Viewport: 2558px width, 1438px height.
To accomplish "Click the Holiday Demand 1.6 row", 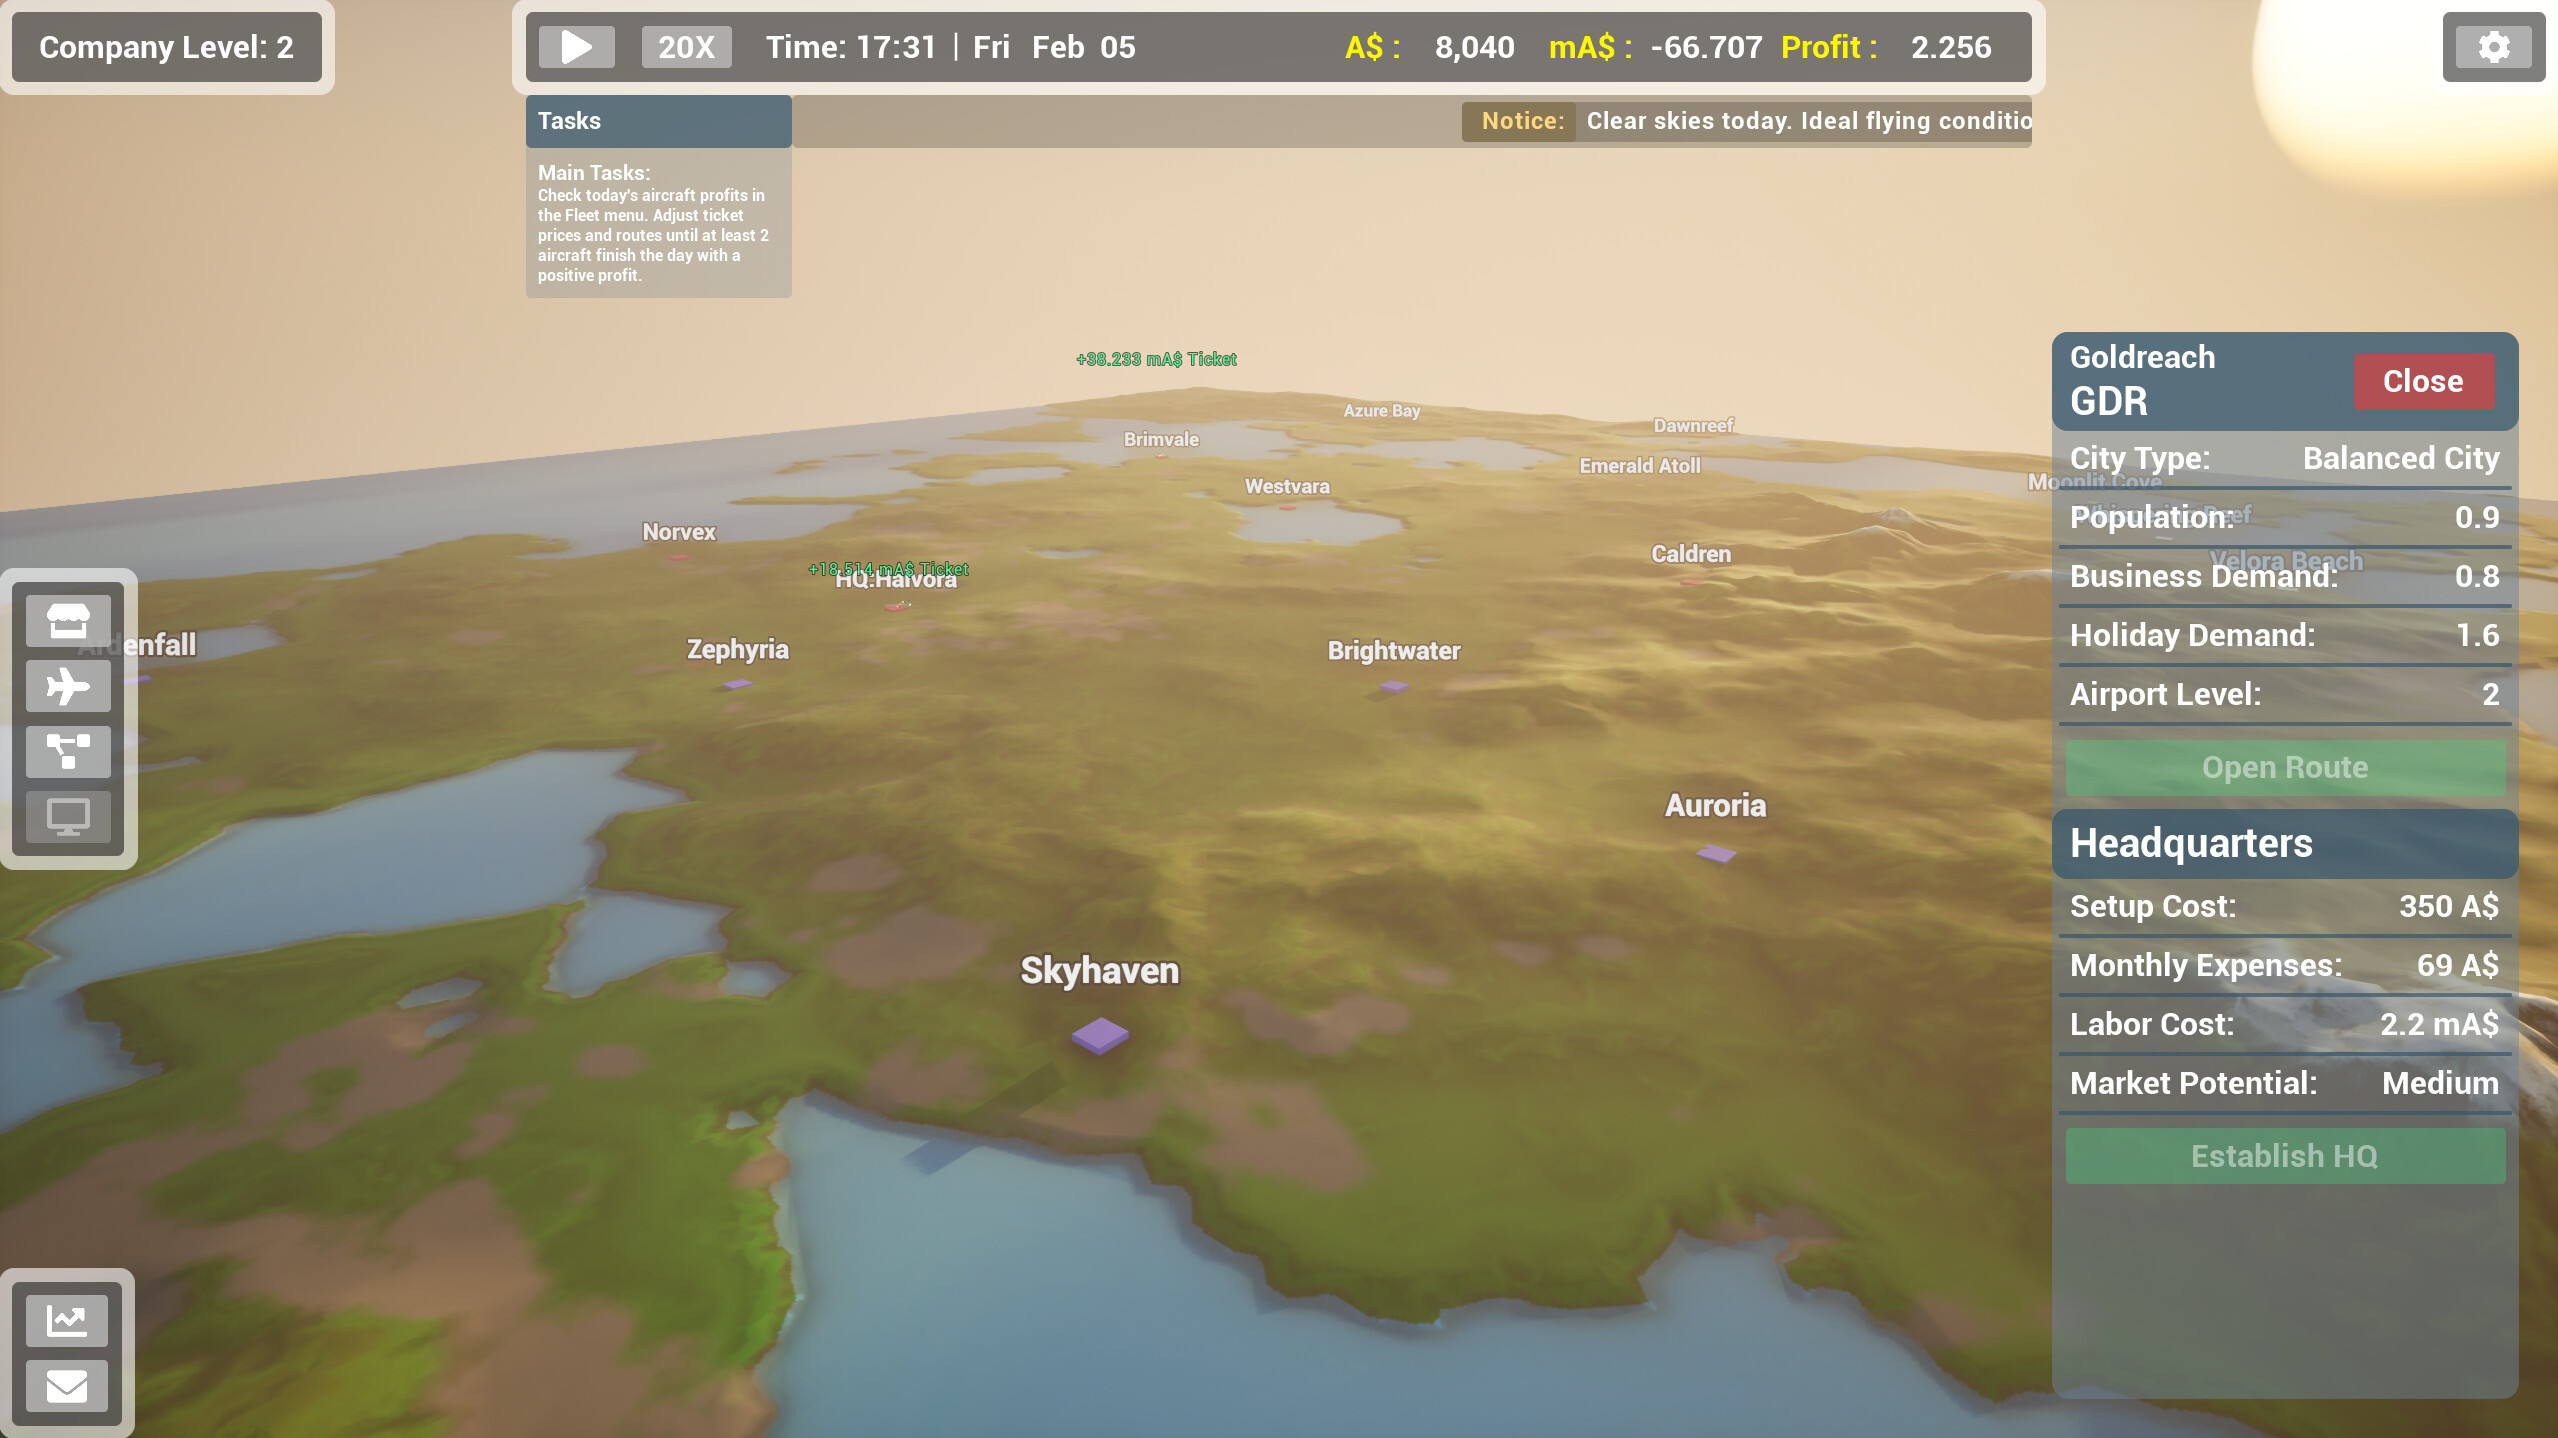I will [x=2285, y=635].
